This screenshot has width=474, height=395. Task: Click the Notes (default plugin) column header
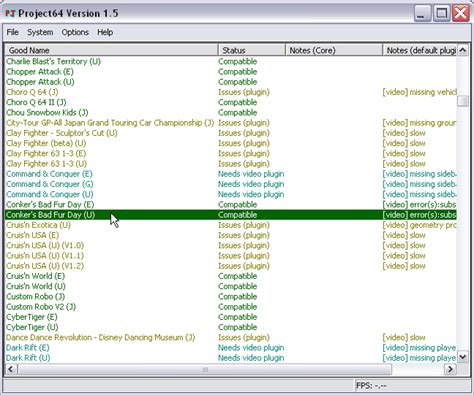coord(420,50)
